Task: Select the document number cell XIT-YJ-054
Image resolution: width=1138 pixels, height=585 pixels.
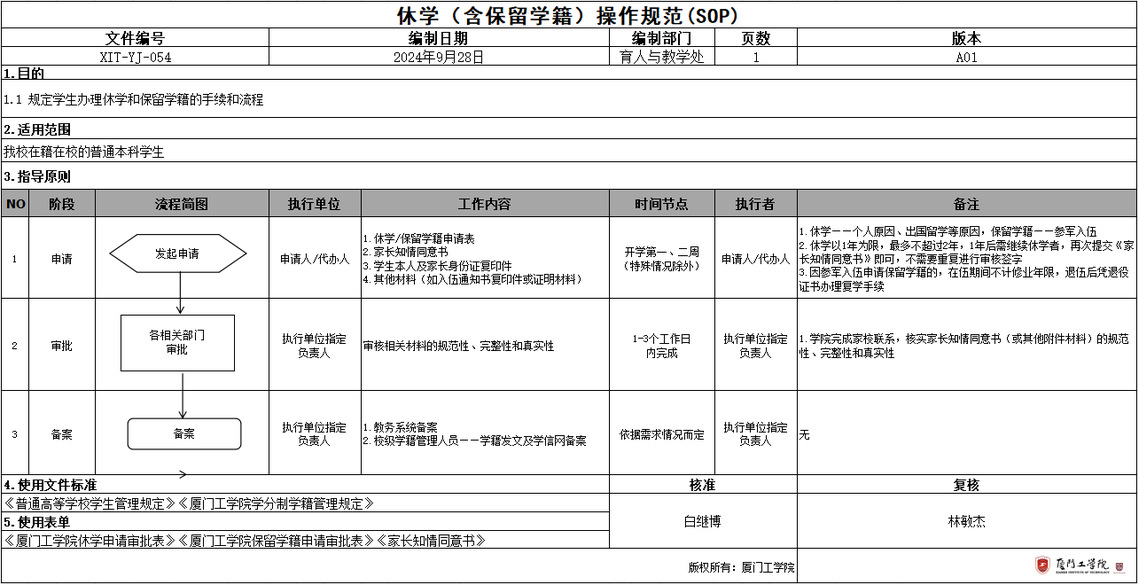Action: click(x=135, y=57)
